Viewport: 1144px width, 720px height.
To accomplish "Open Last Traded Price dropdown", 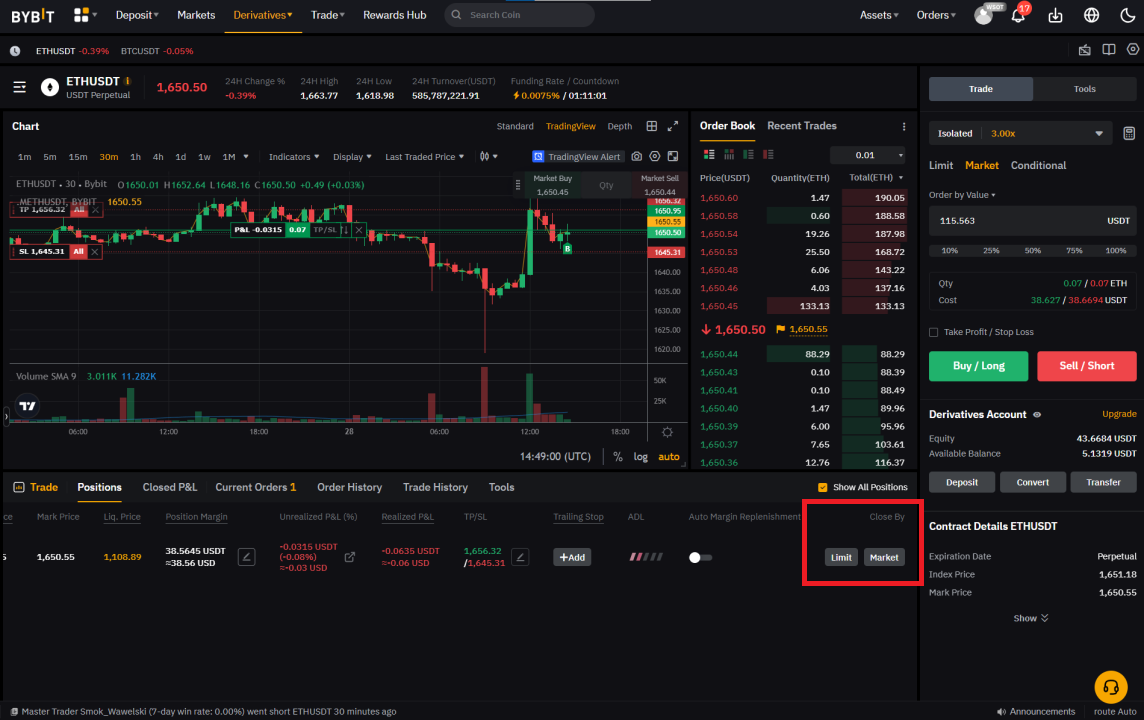I will coord(424,157).
